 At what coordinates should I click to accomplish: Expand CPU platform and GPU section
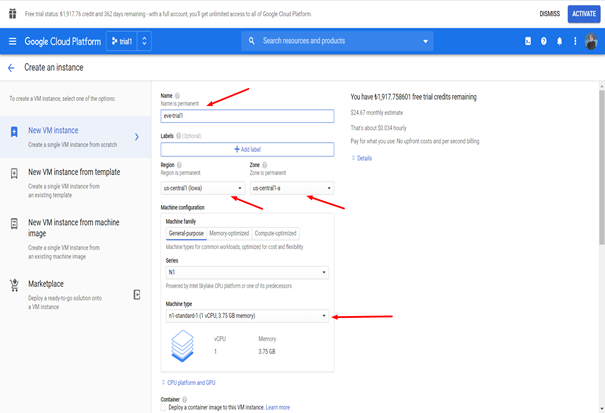188,383
